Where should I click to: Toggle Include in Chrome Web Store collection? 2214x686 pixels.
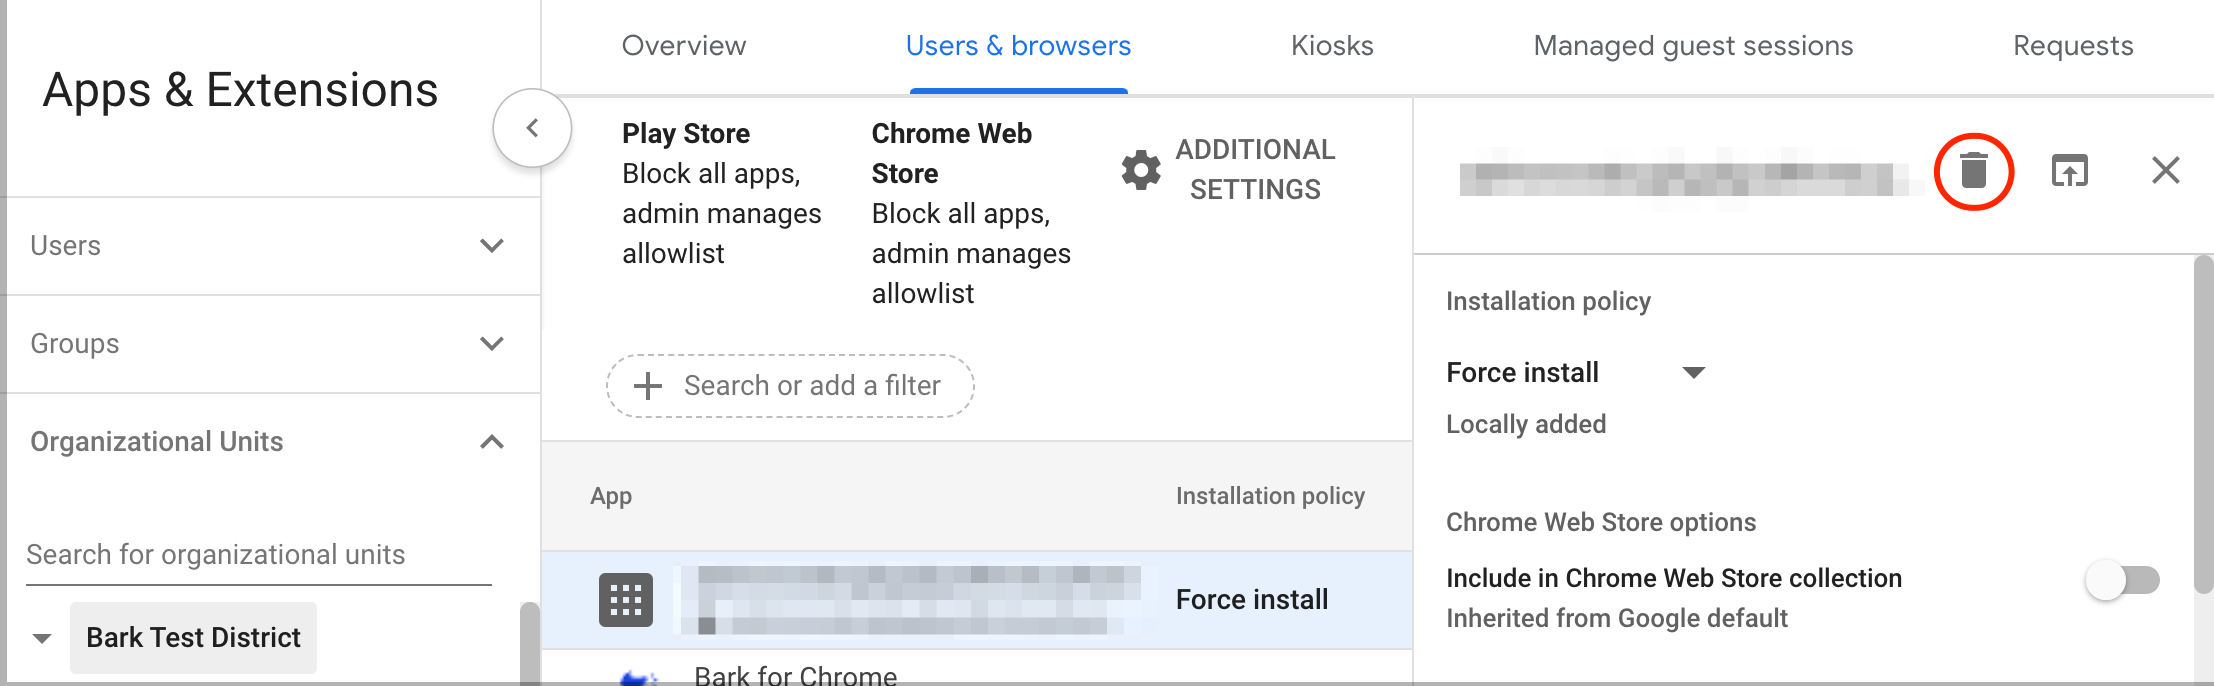coord(2122,580)
